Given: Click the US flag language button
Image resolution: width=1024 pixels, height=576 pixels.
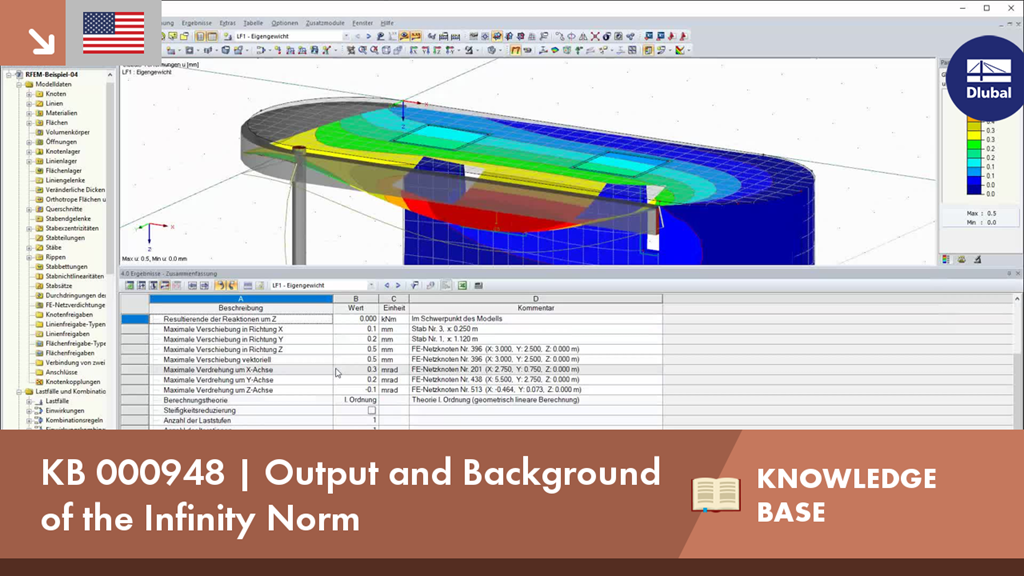Looking at the screenshot, I should (114, 33).
